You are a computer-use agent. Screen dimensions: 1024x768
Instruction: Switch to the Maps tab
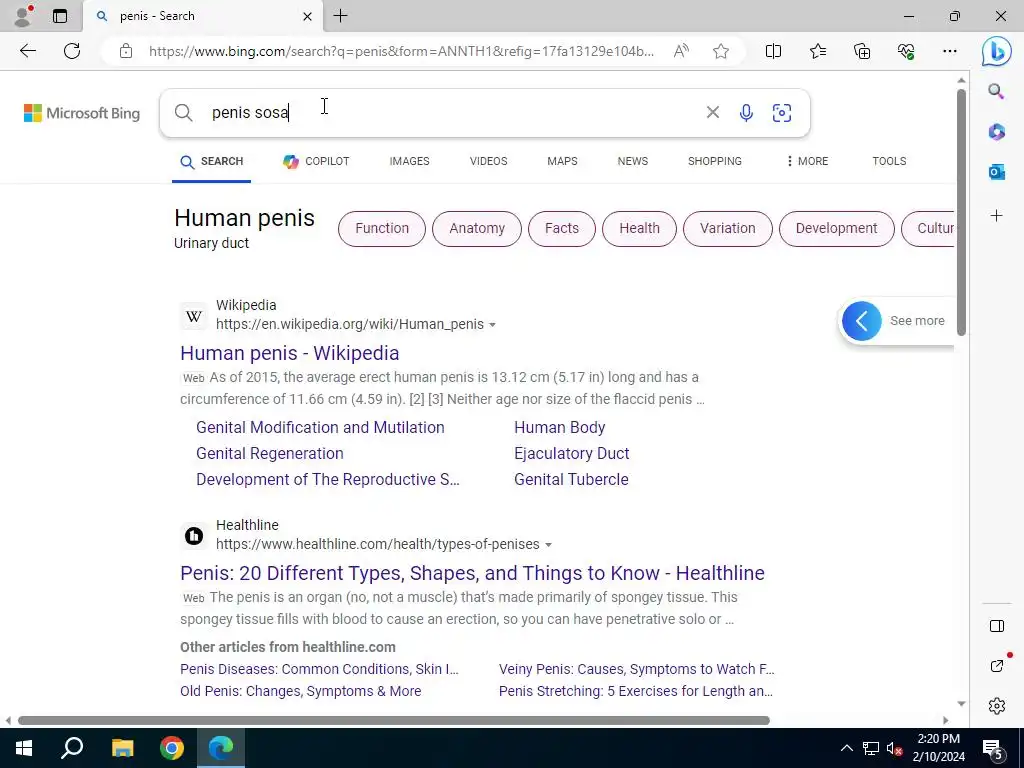click(x=562, y=161)
